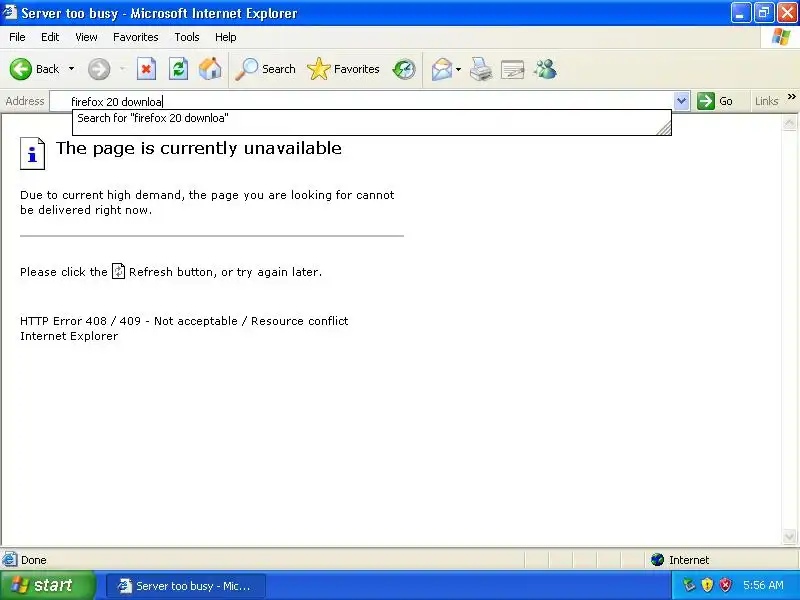Open the Back history dropdown arrow
Screen dimensions: 800x600
tap(71, 69)
